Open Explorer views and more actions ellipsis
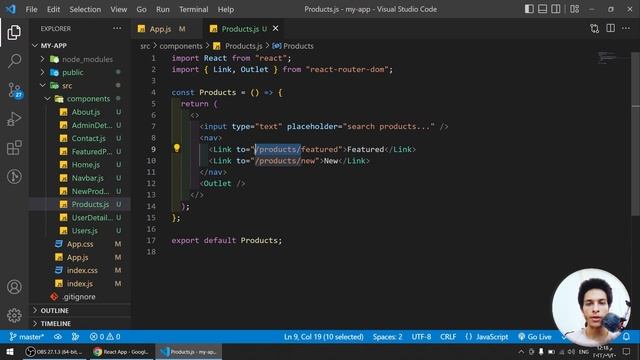The width and height of the screenshot is (640, 360). [x=117, y=28]
